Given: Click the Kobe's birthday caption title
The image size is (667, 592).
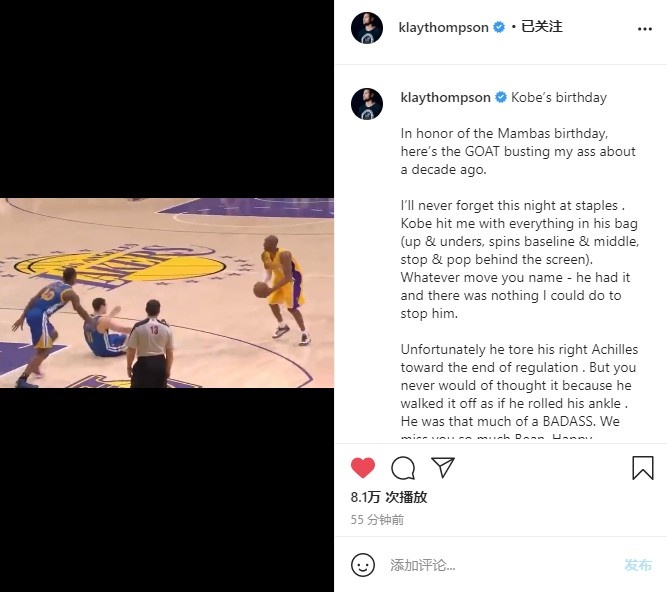Looking at the screenshot, I should 559,97.
